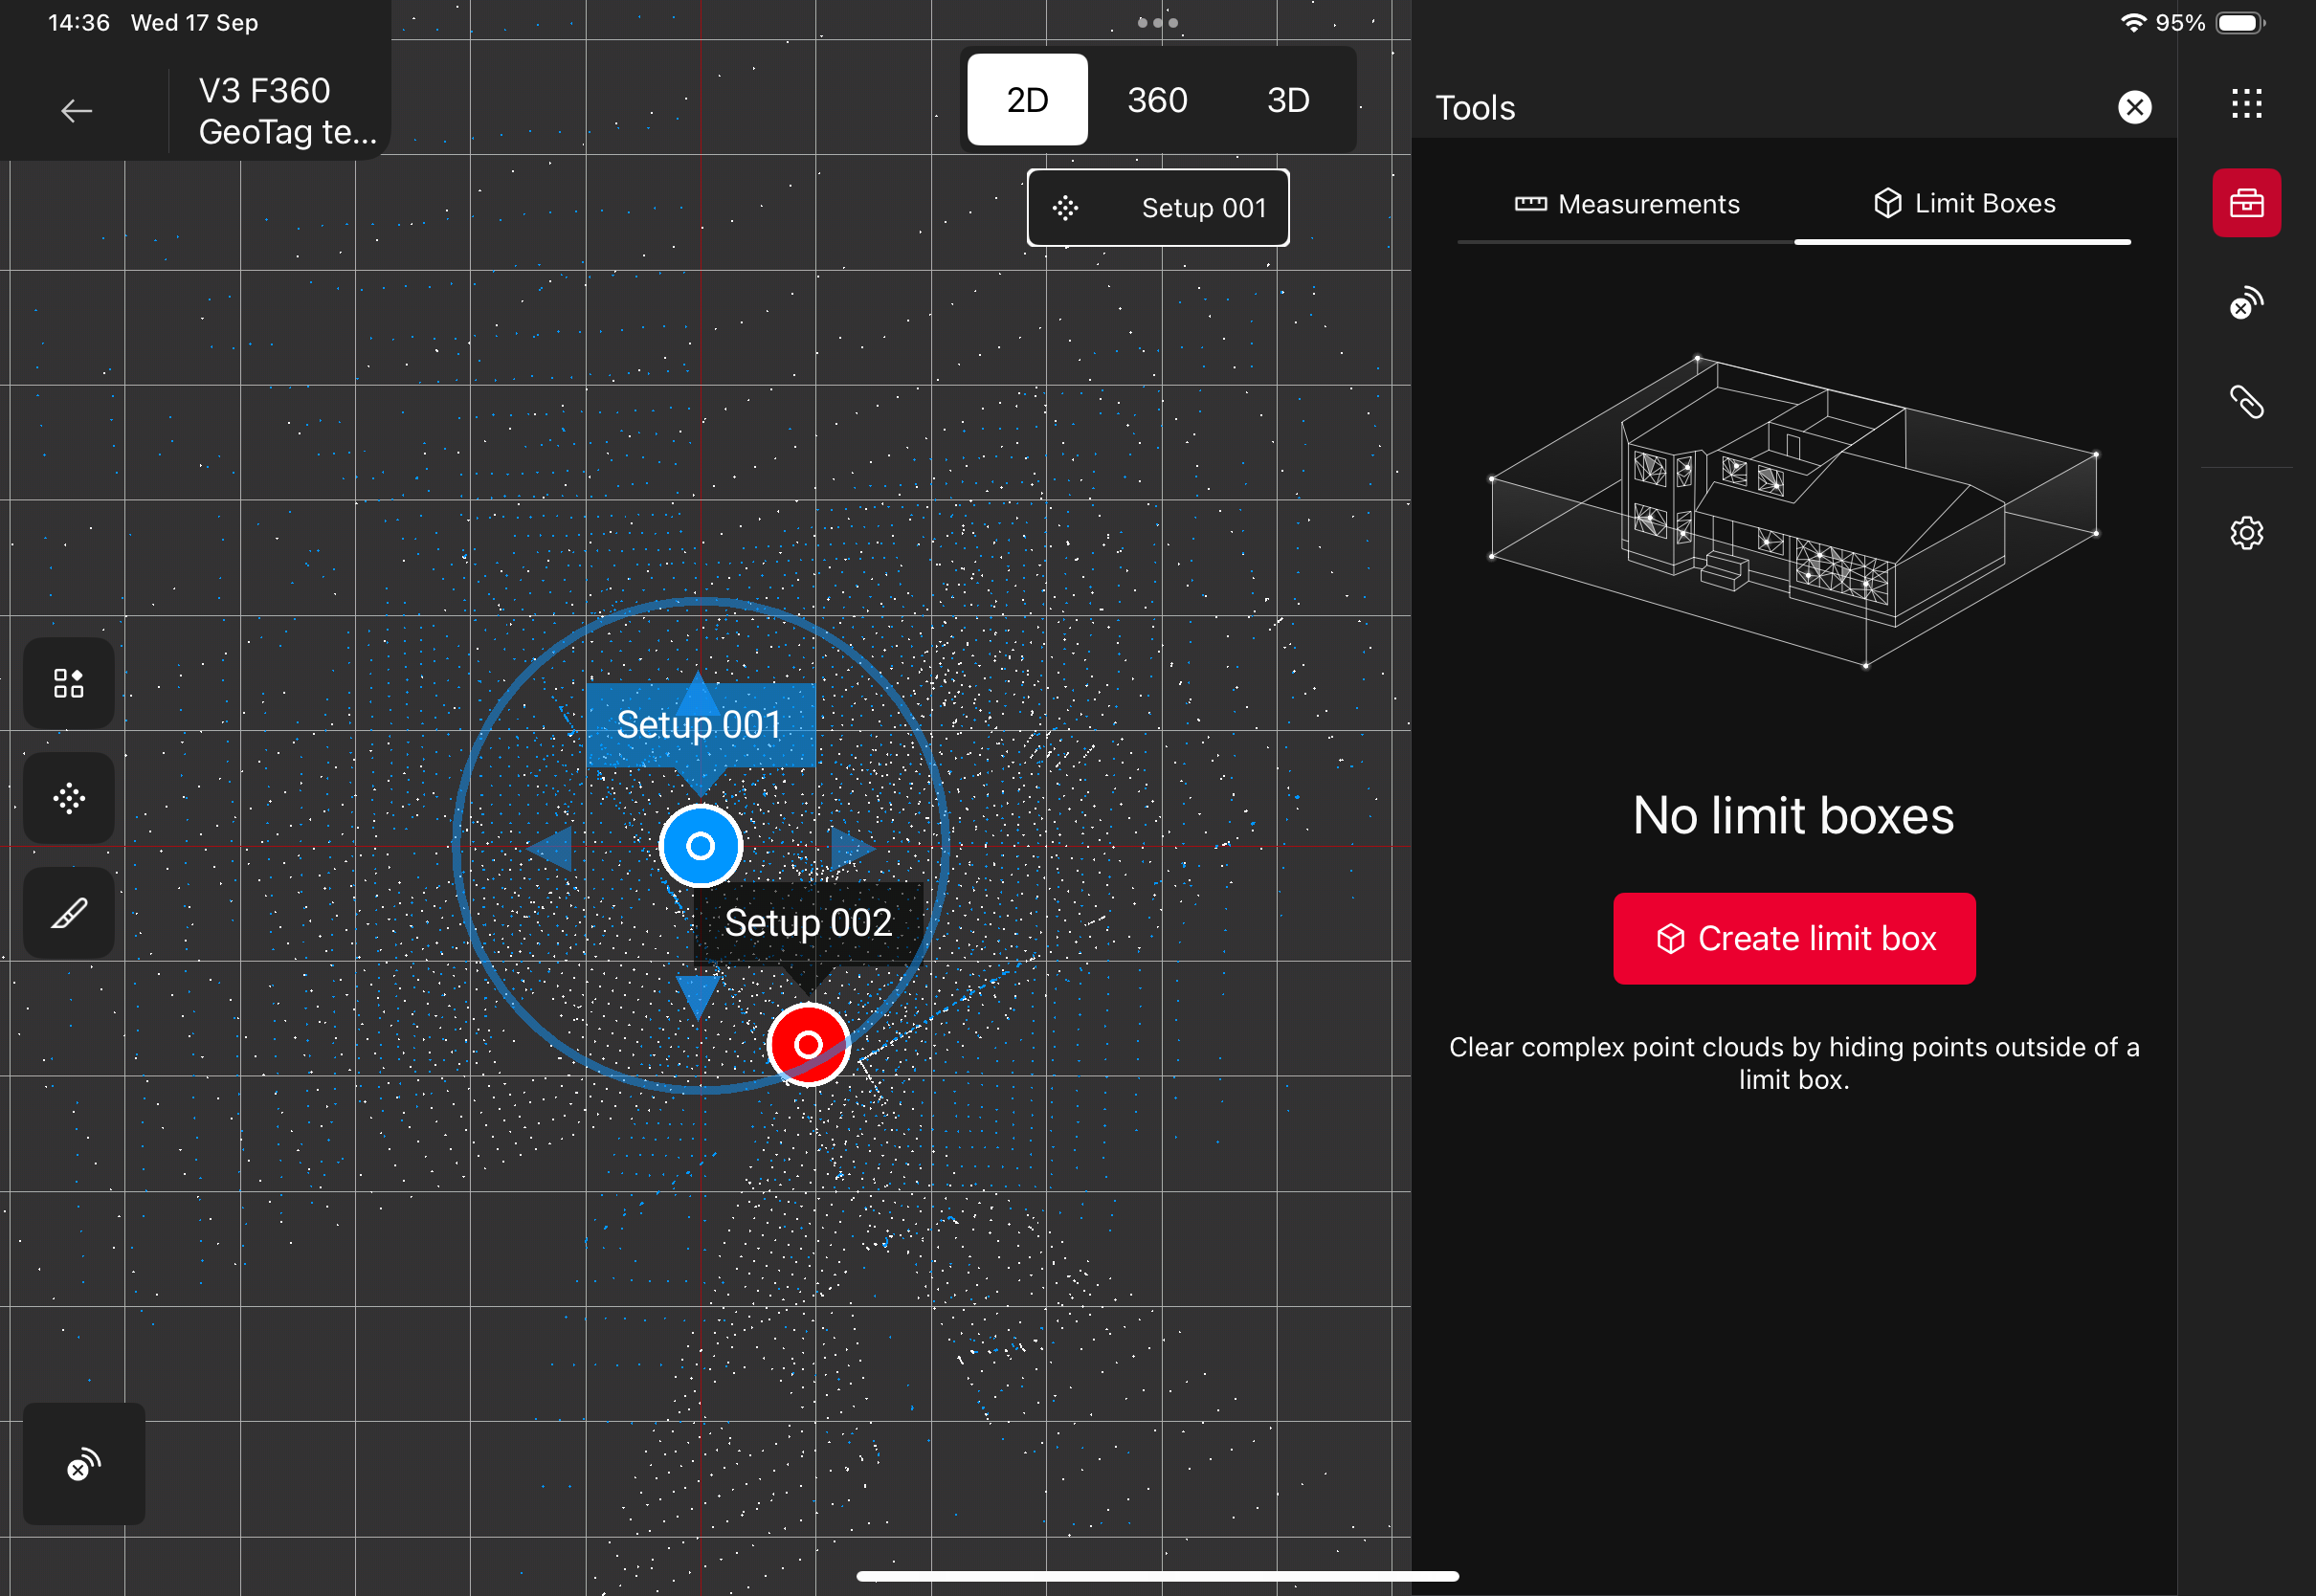Screen dimensions: 2316x1596
Task: Open the three-dot multitasking menu at top
Action: [1157, 22]
